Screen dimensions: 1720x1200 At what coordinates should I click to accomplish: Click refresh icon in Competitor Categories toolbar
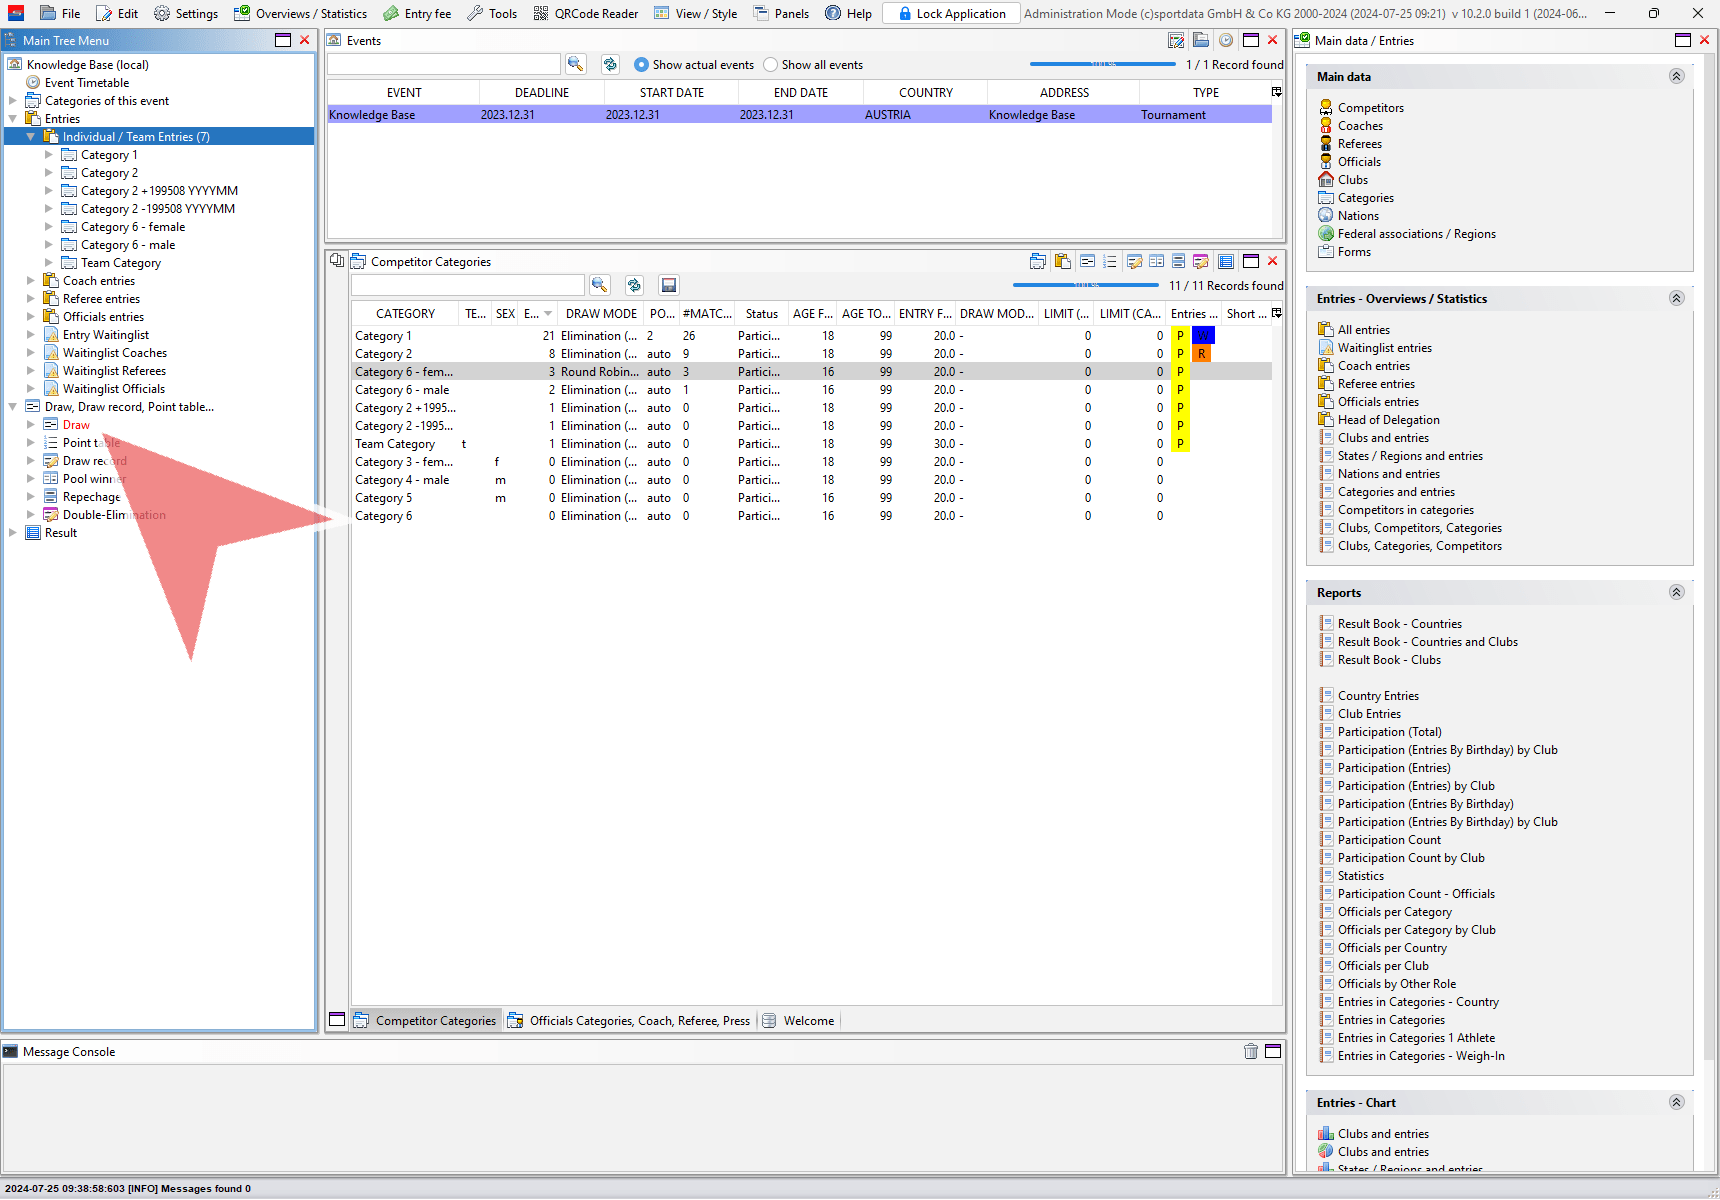[634, 285]
